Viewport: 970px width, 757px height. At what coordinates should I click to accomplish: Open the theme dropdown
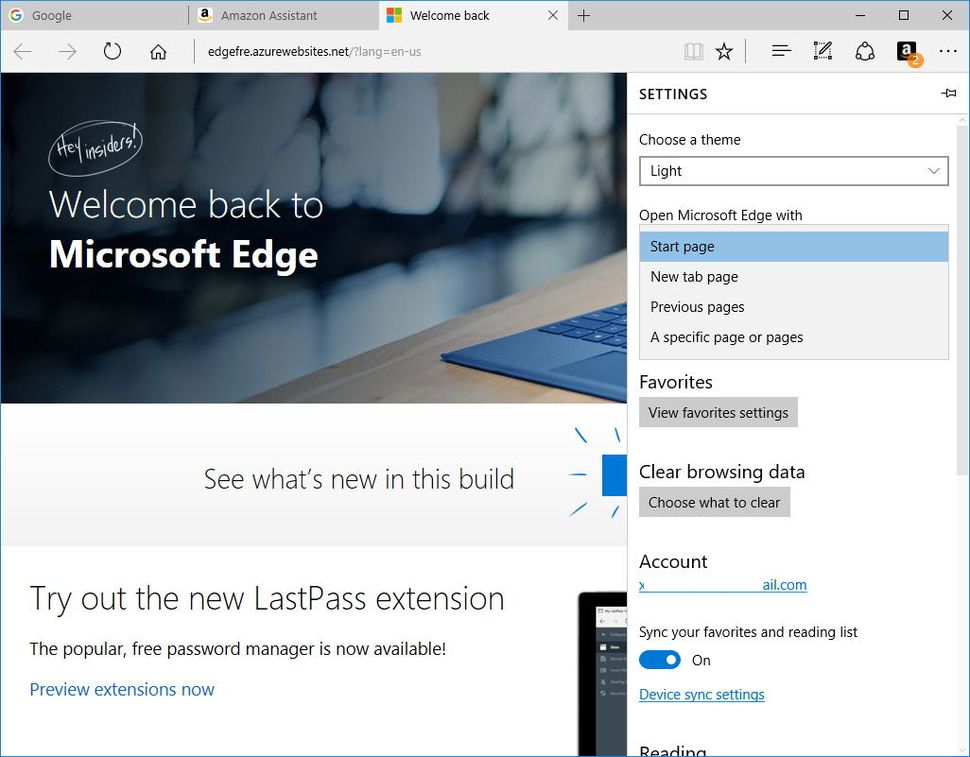[x=793, y=171]
